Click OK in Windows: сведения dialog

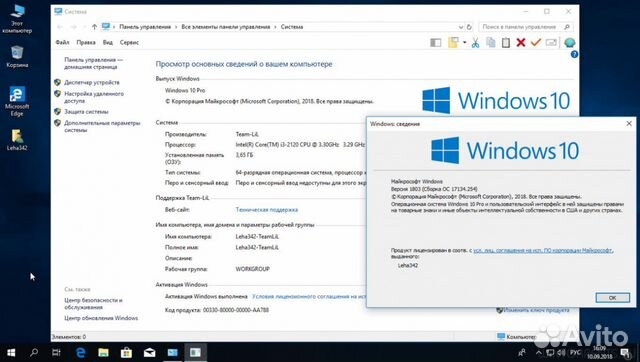(612, 298)
